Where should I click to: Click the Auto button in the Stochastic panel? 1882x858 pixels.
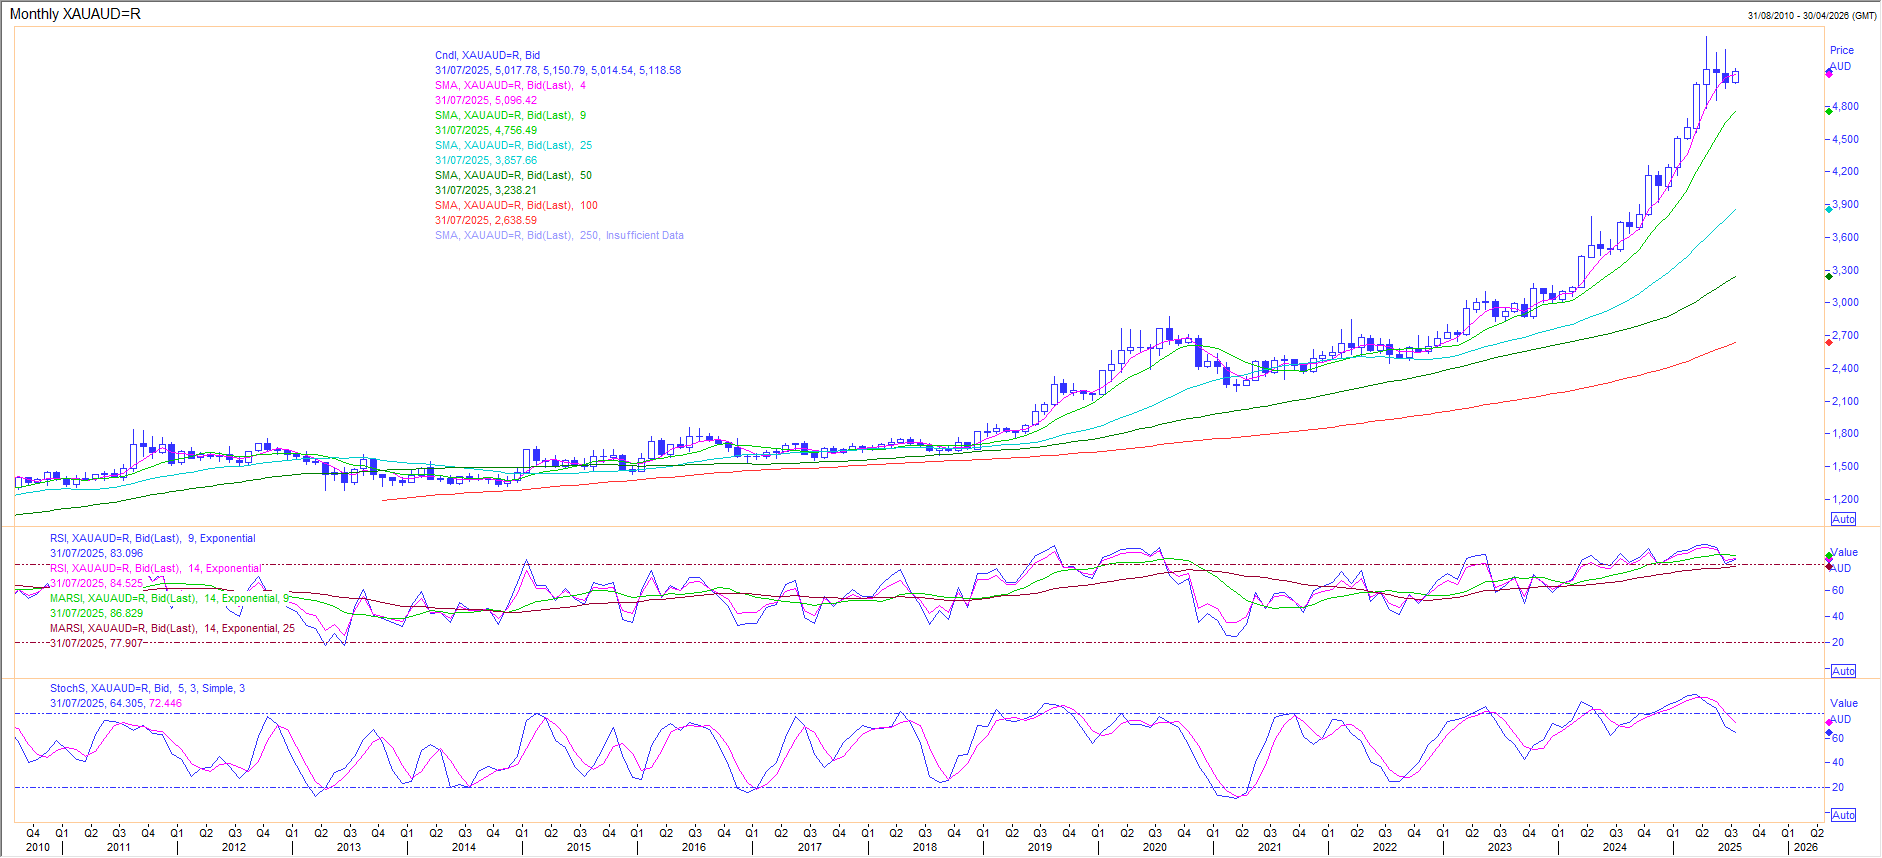pos(1843,815)
